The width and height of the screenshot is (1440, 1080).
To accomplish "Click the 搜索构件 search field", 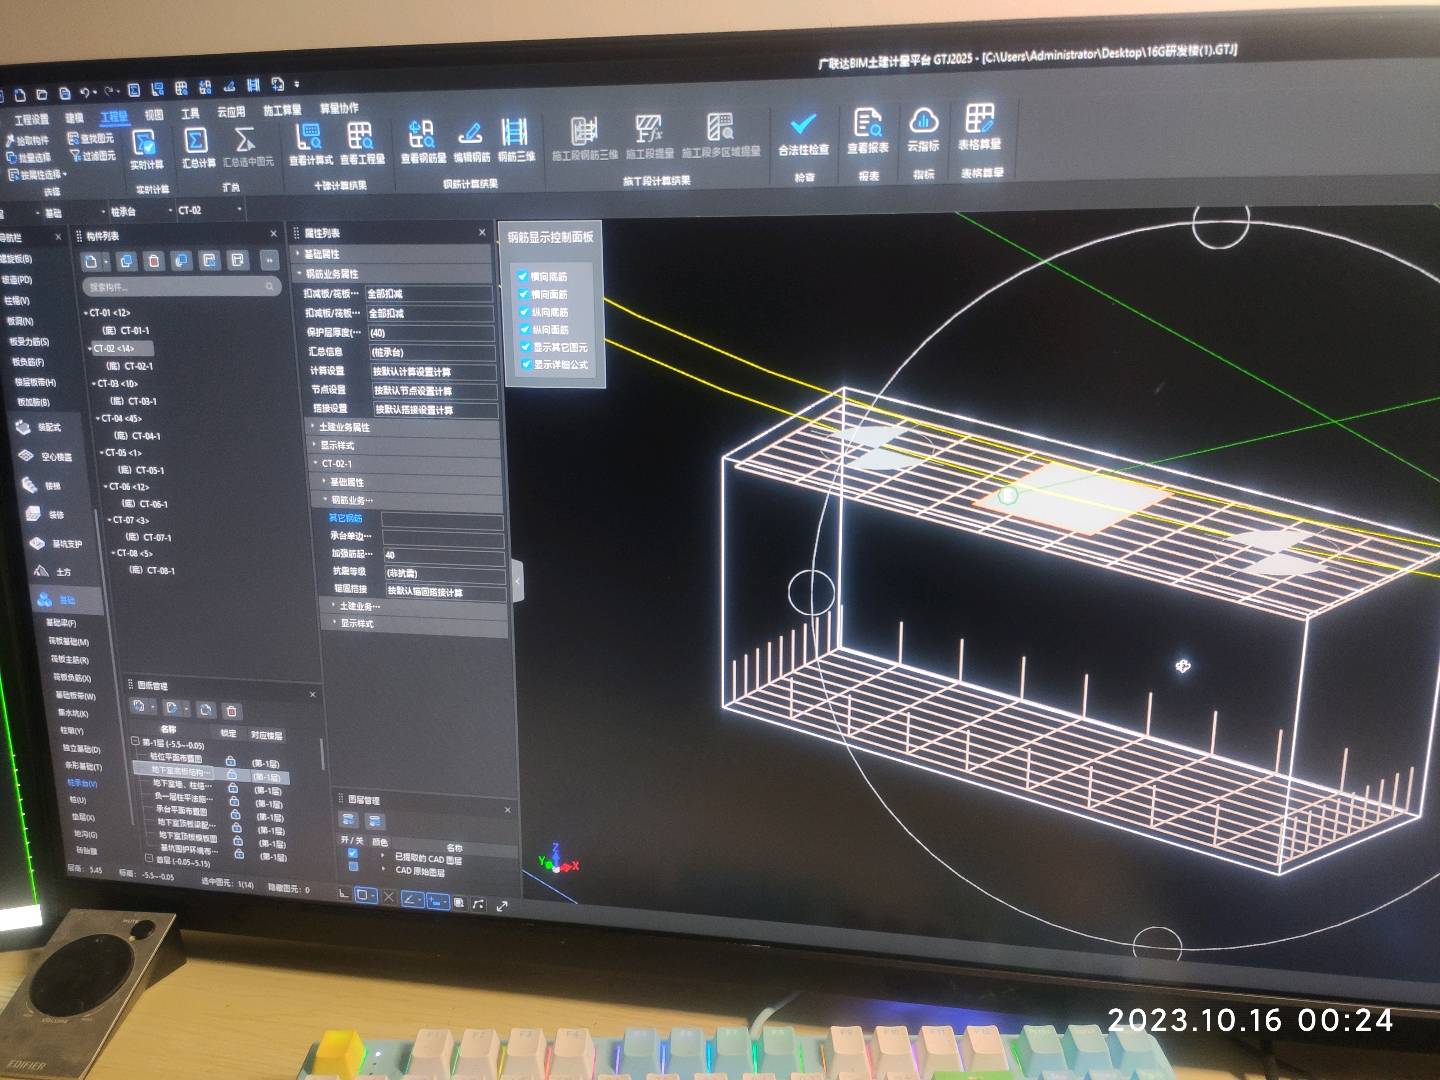I will pos(180,287).
